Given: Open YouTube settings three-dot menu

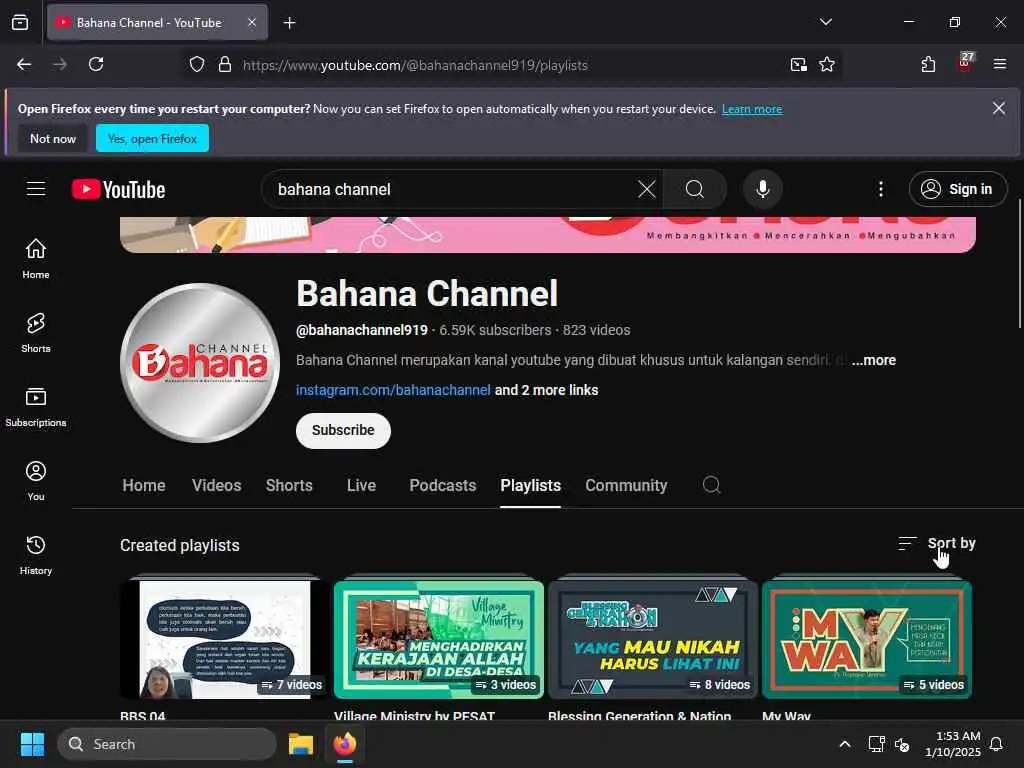Looking at the screenshot, I should tap(881, 189).
